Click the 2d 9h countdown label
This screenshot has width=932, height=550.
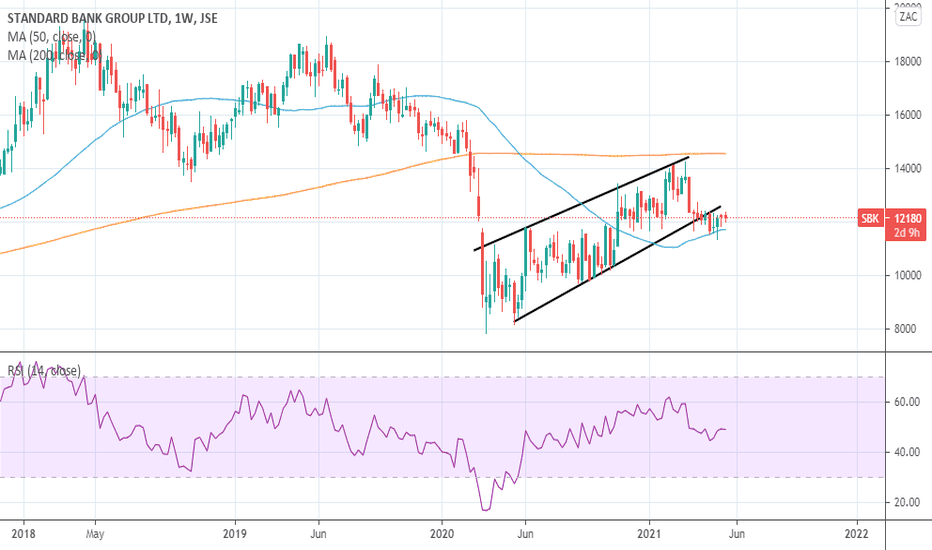tap(908, 232)
